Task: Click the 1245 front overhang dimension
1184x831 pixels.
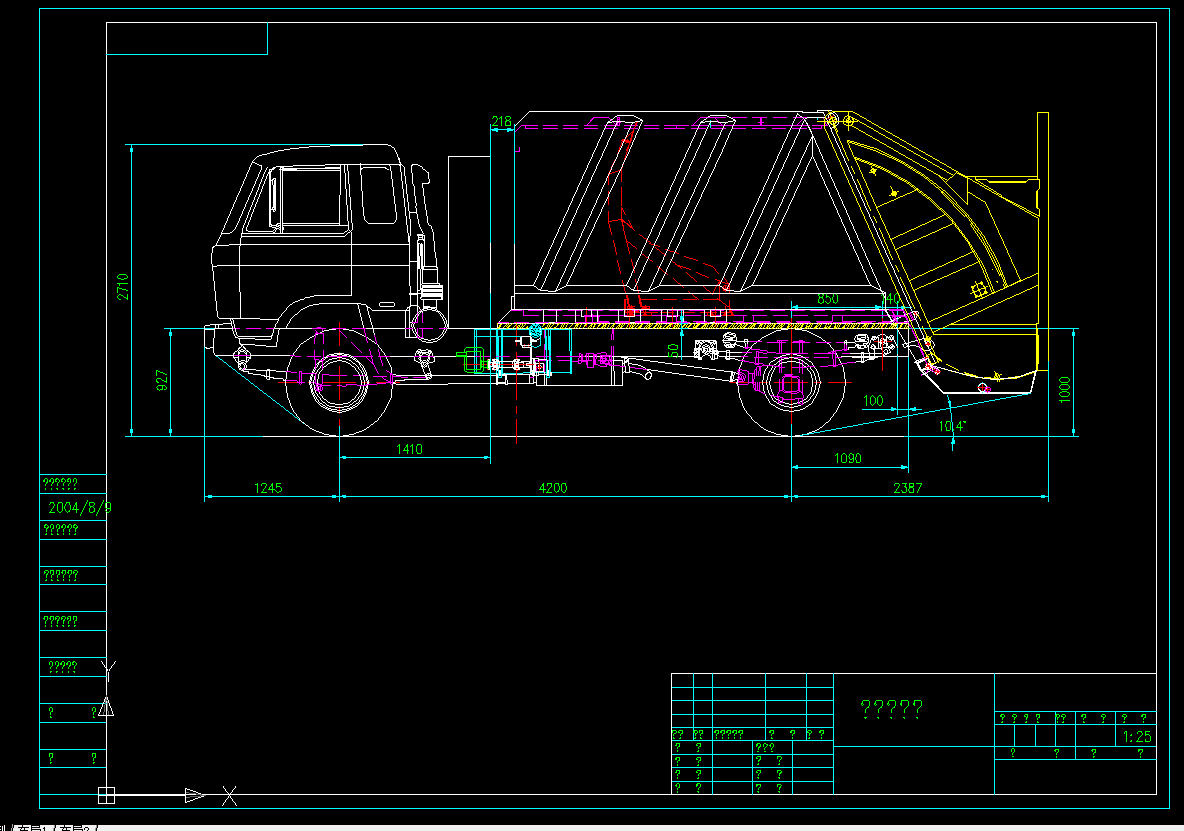Action: coord(270,488)
